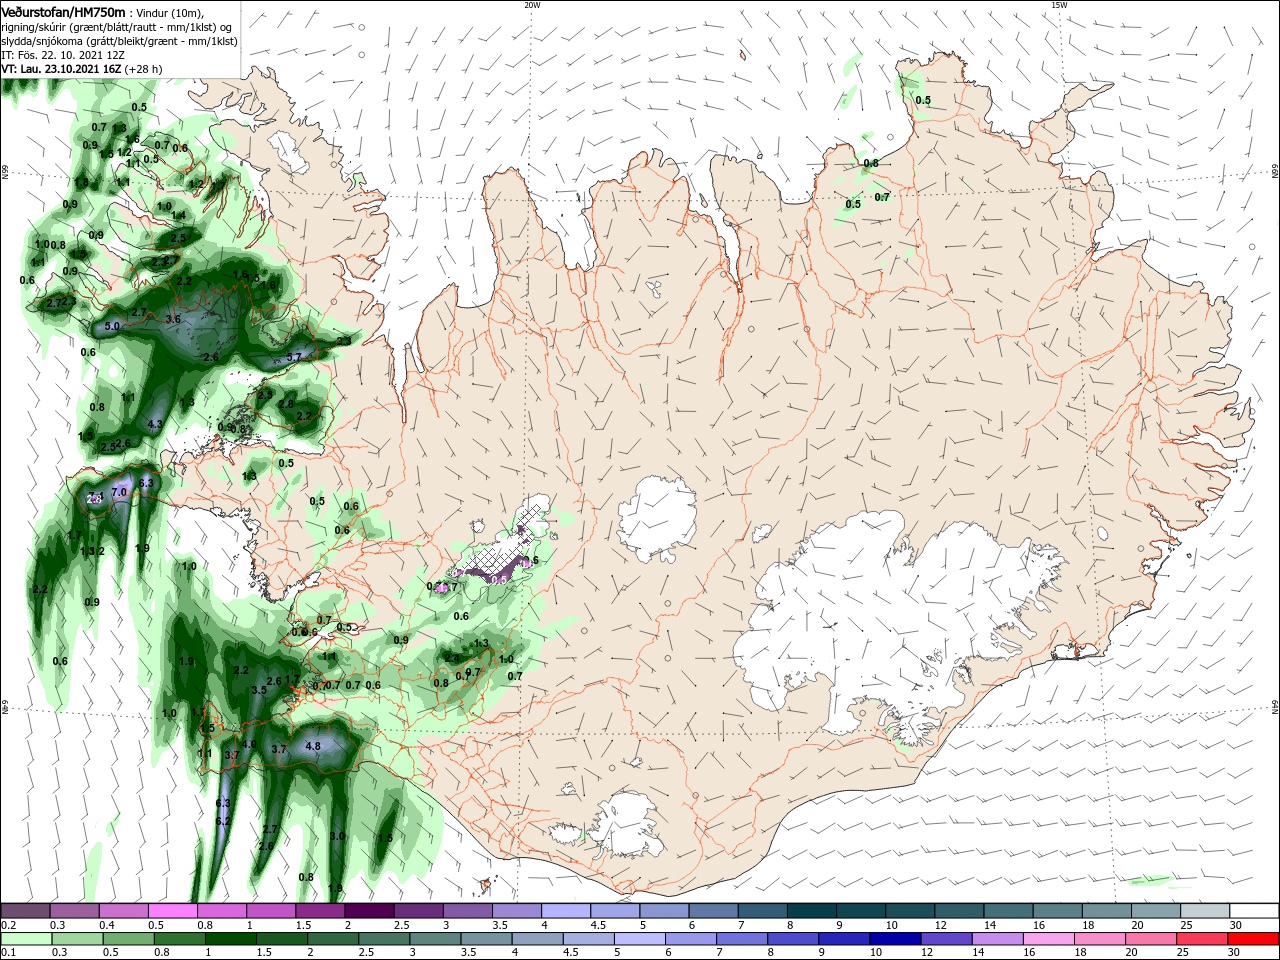Click the 5.0 precipitation value on the map
Screen dimensions: 1280x960
[x=112, y=326]
